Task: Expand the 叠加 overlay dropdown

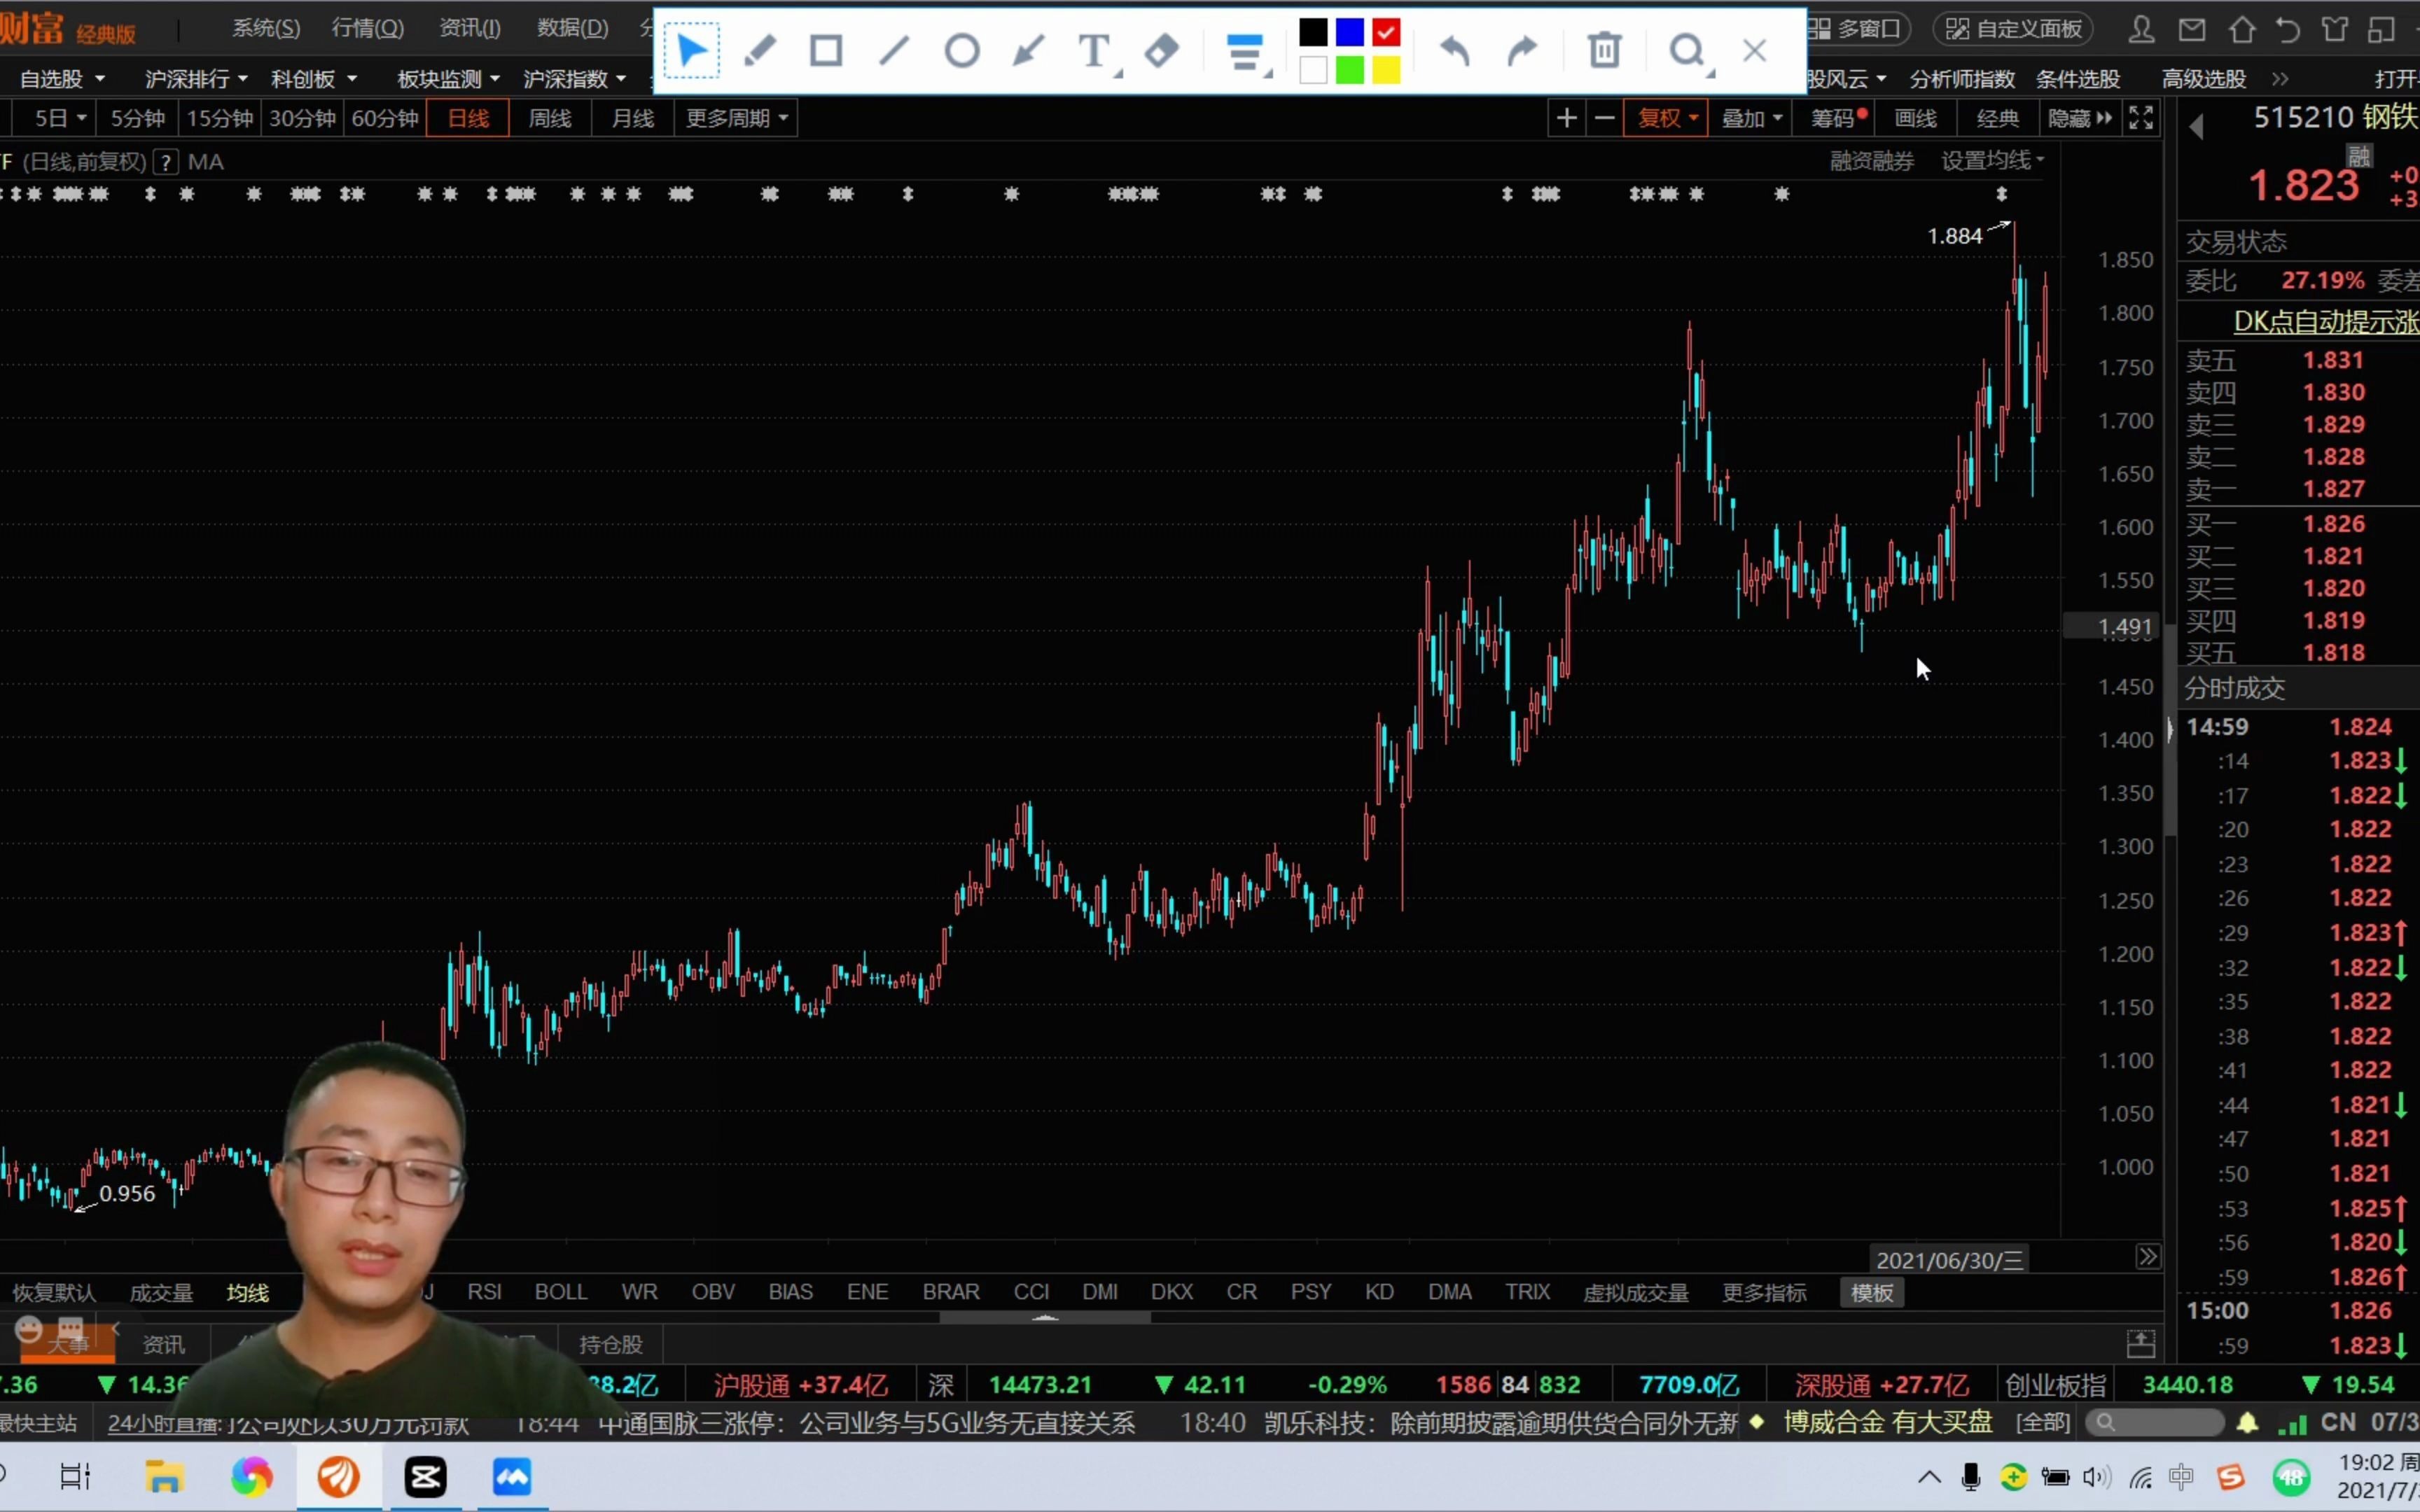Action: pyautogui.click(x=1752, y=118)
